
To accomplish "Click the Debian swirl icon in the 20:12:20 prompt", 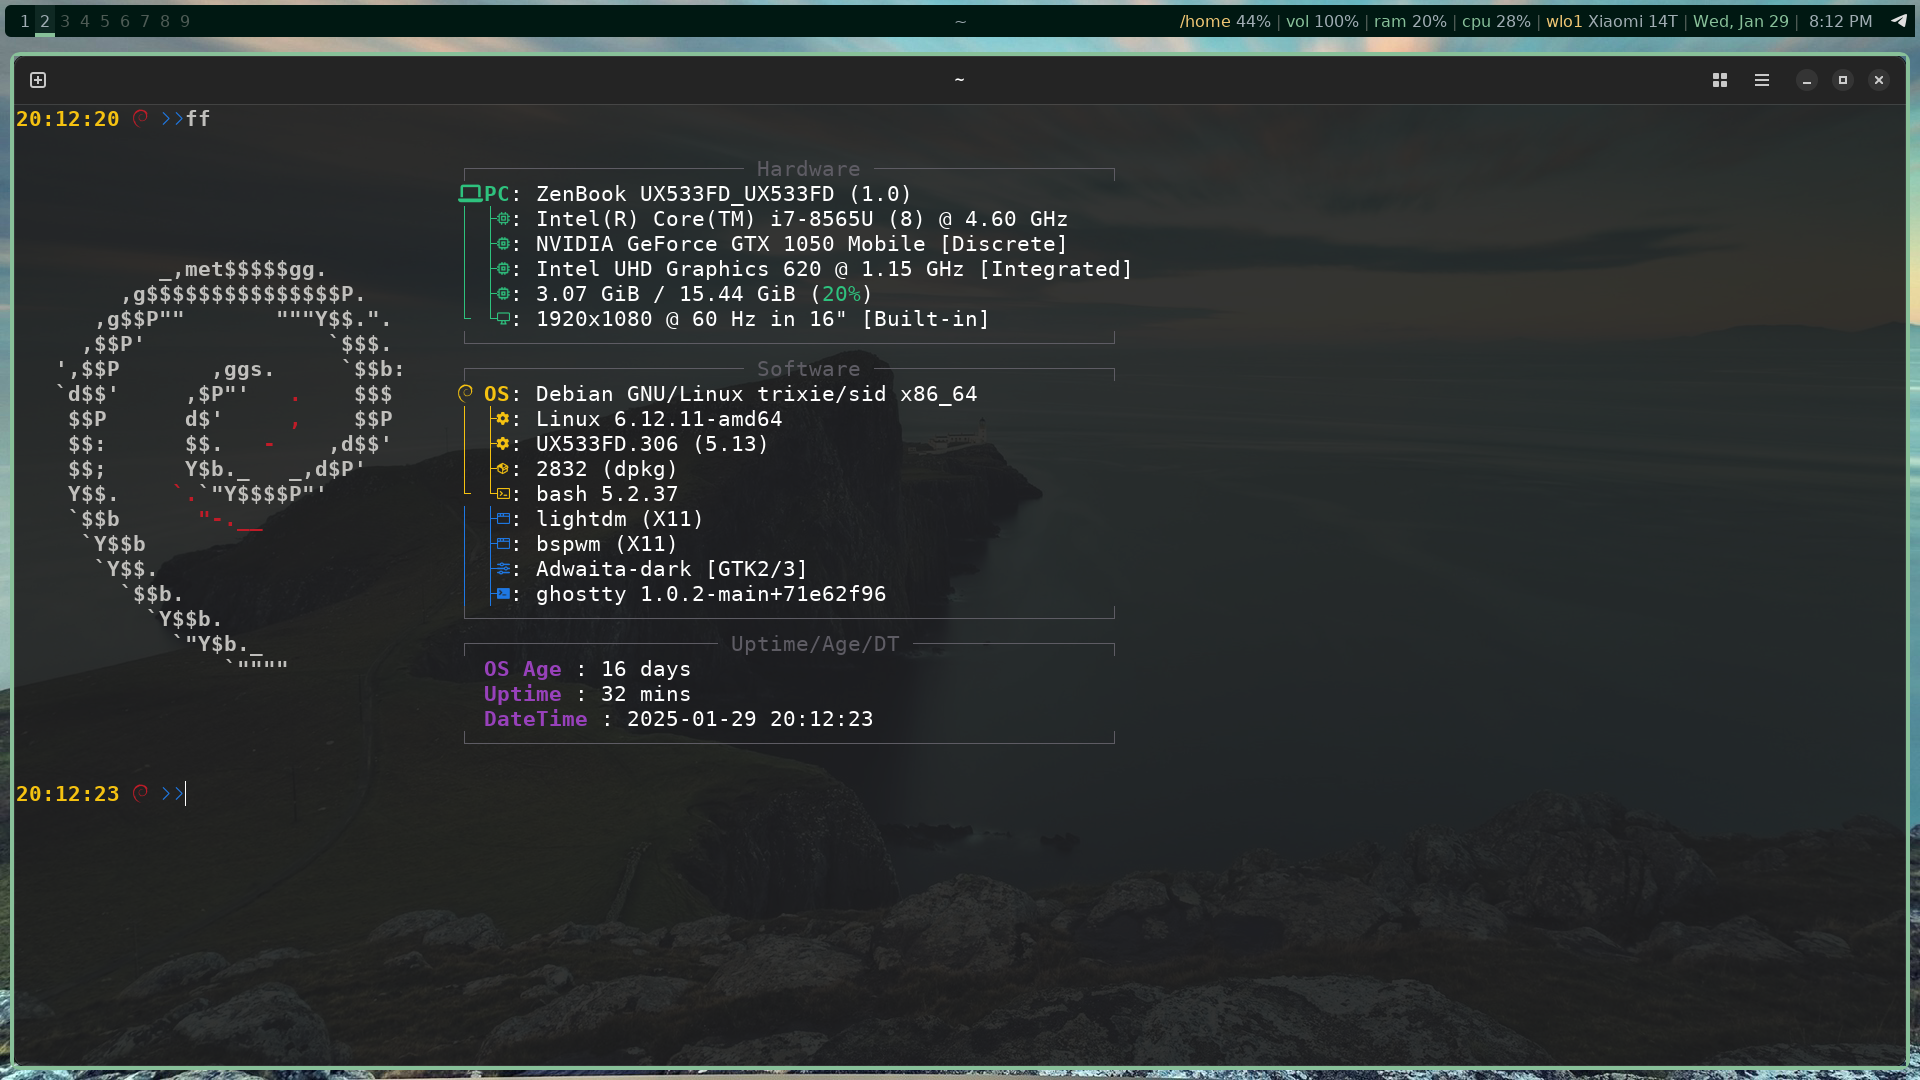I will tap(141, 118).
